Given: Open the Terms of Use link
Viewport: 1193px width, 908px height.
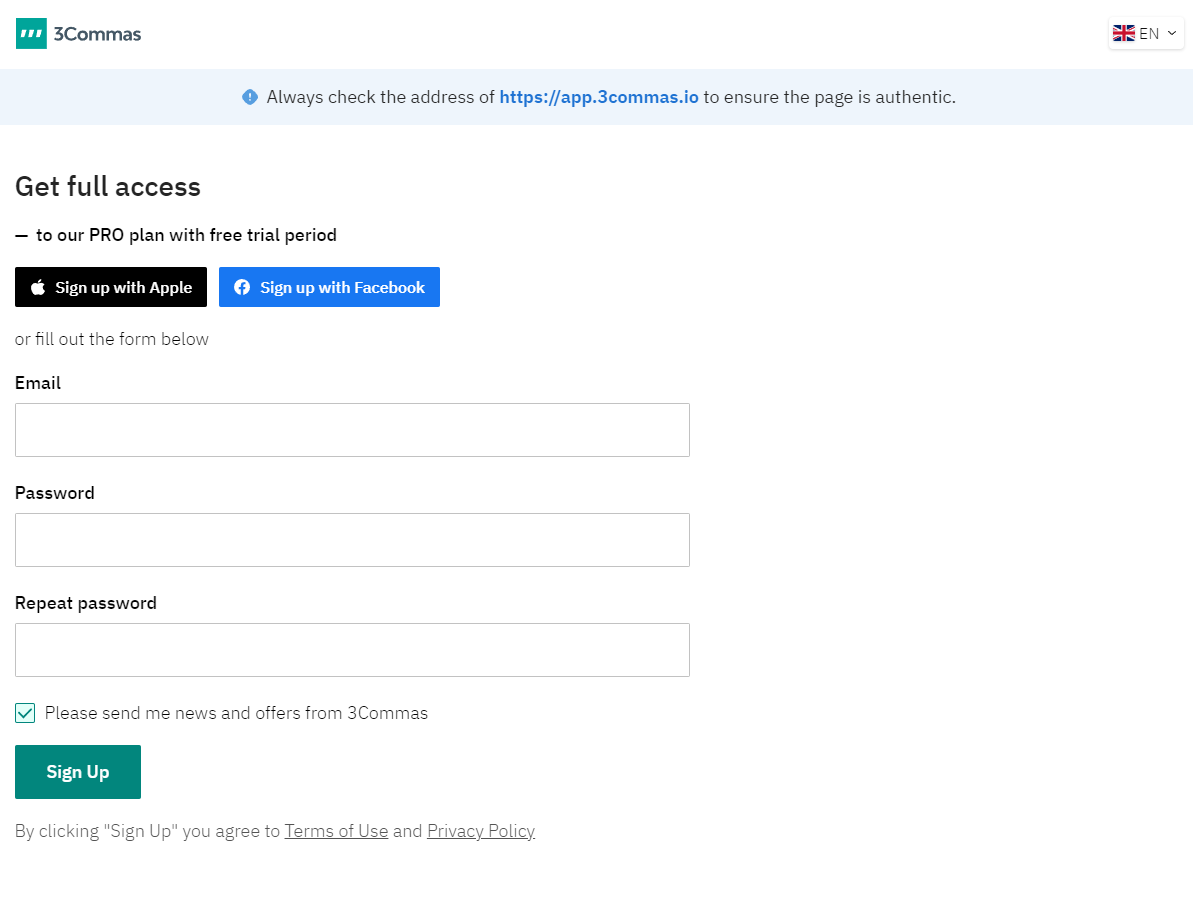Looking at the screenshot, I should pos(336,831).
